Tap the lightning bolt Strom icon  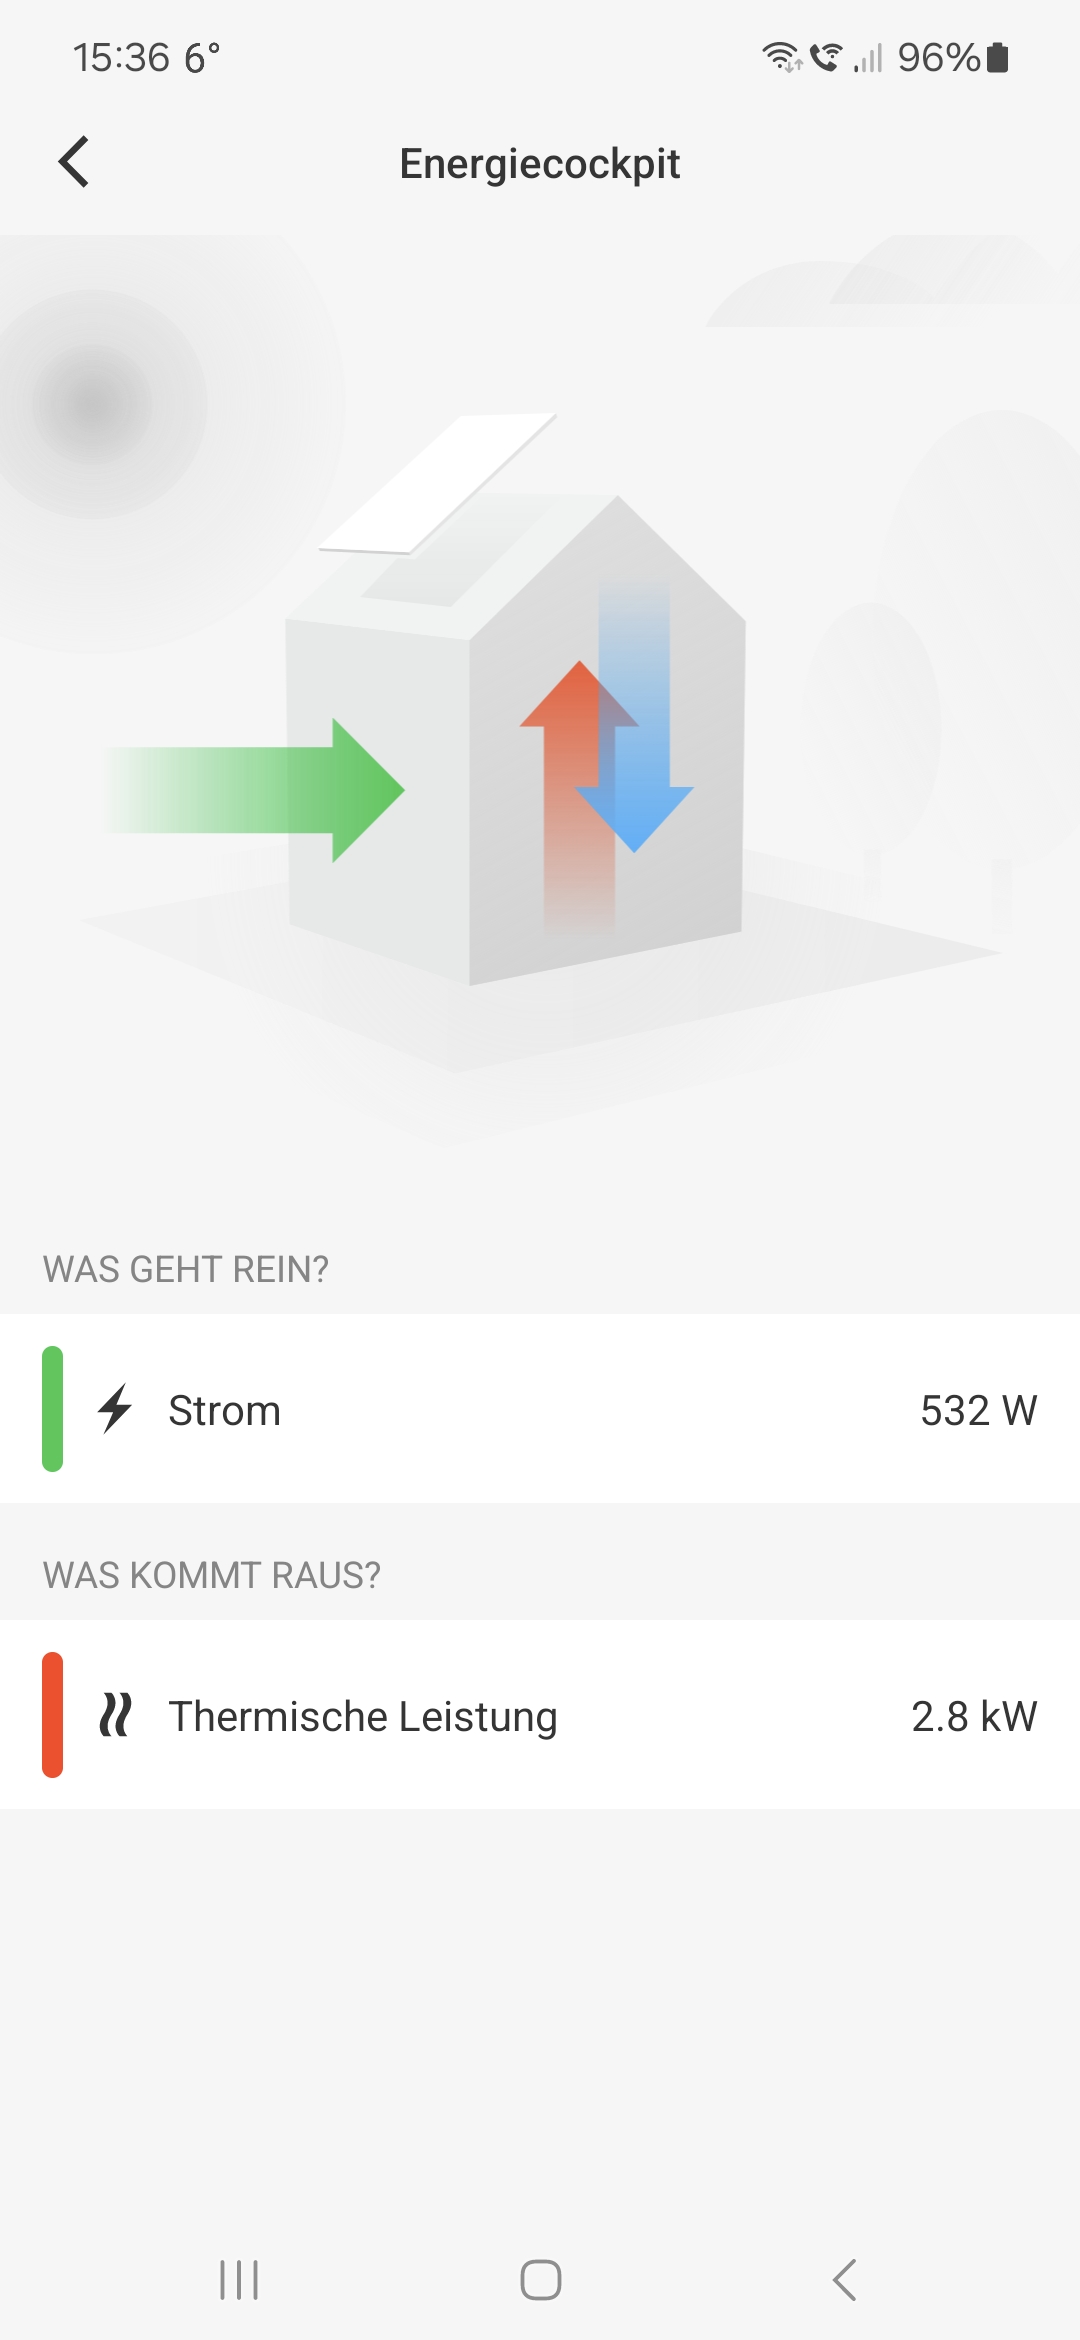coord(115,1409)
